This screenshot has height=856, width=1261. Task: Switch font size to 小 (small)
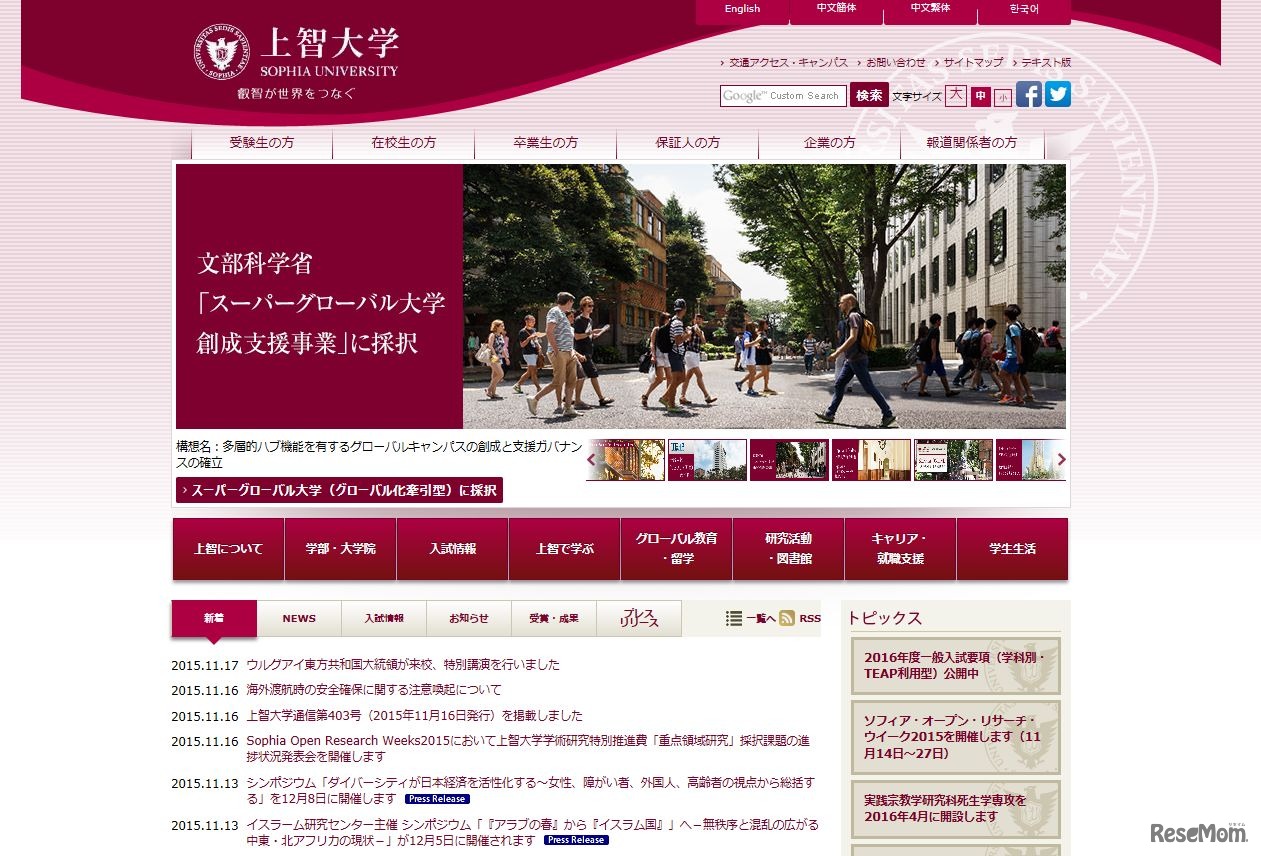click(1001, 95)
